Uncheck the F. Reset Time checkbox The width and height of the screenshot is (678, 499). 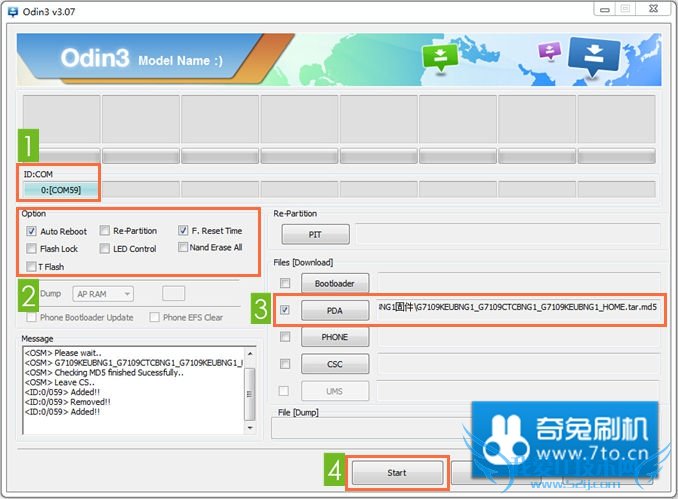point(183,230)
